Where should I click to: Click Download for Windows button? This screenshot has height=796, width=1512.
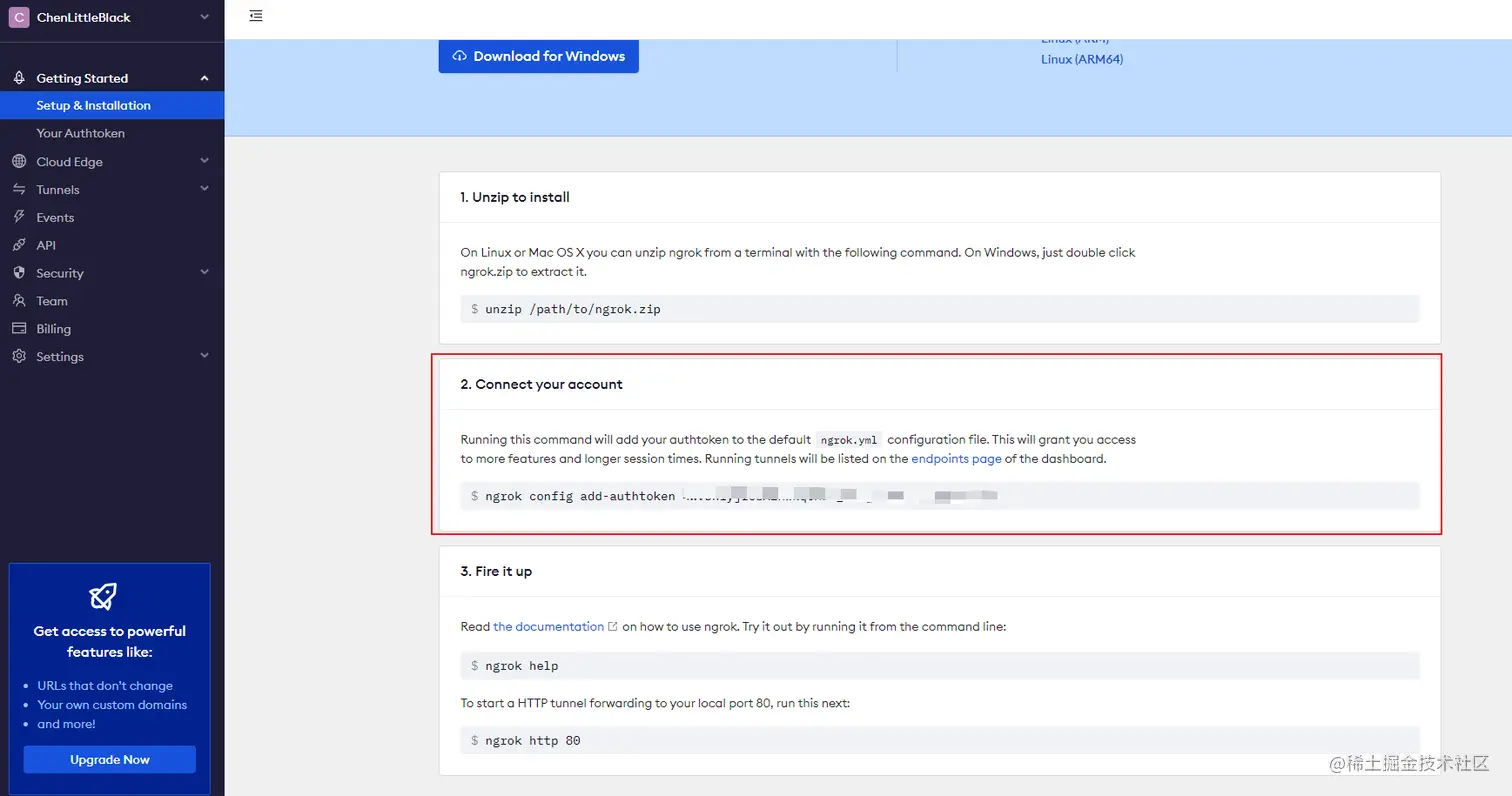pyautogui.click(x=538, y=56)
